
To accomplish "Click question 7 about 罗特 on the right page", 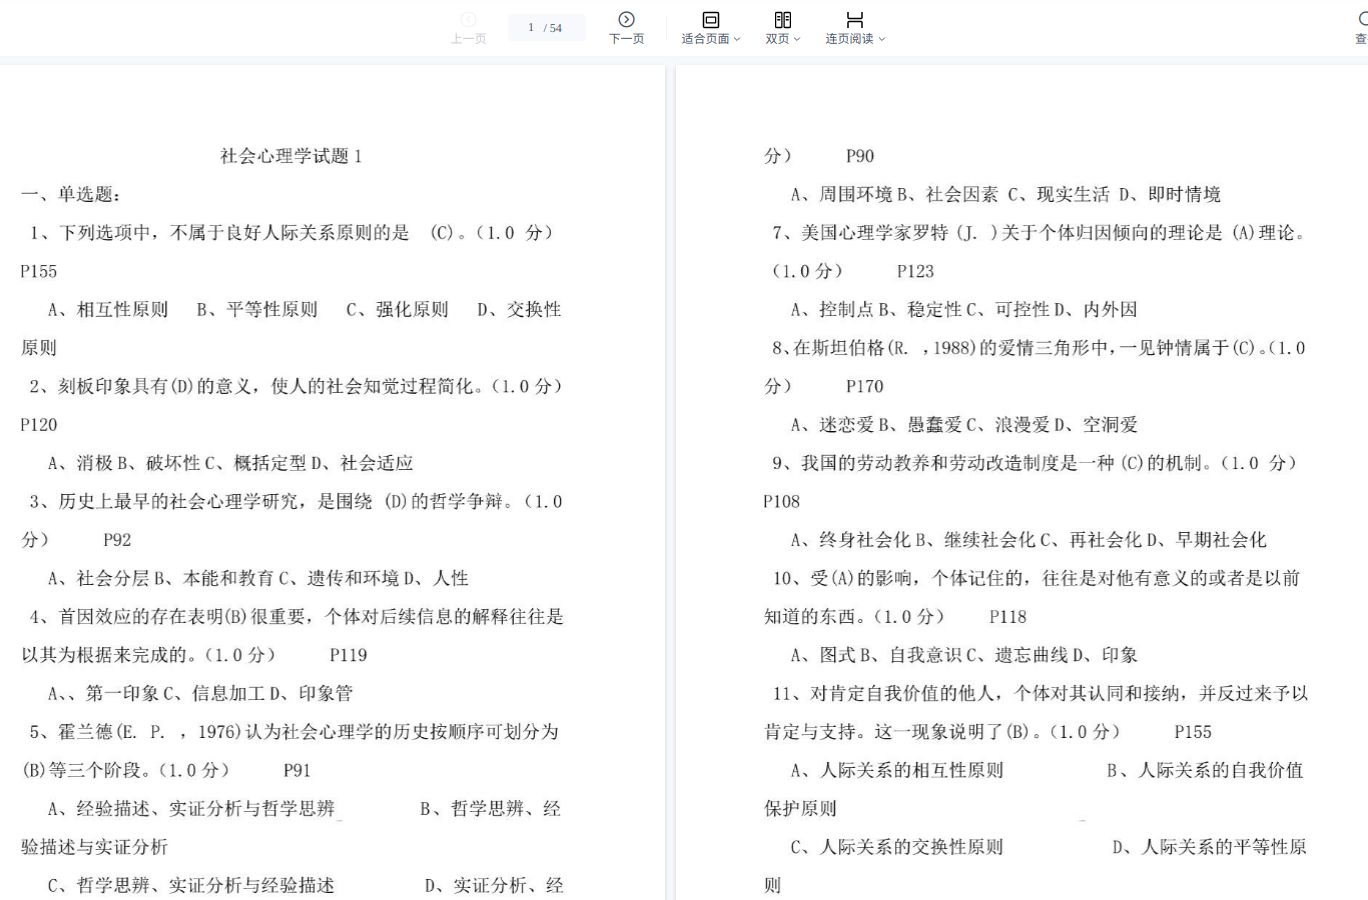I will [x=1038, y=233].
